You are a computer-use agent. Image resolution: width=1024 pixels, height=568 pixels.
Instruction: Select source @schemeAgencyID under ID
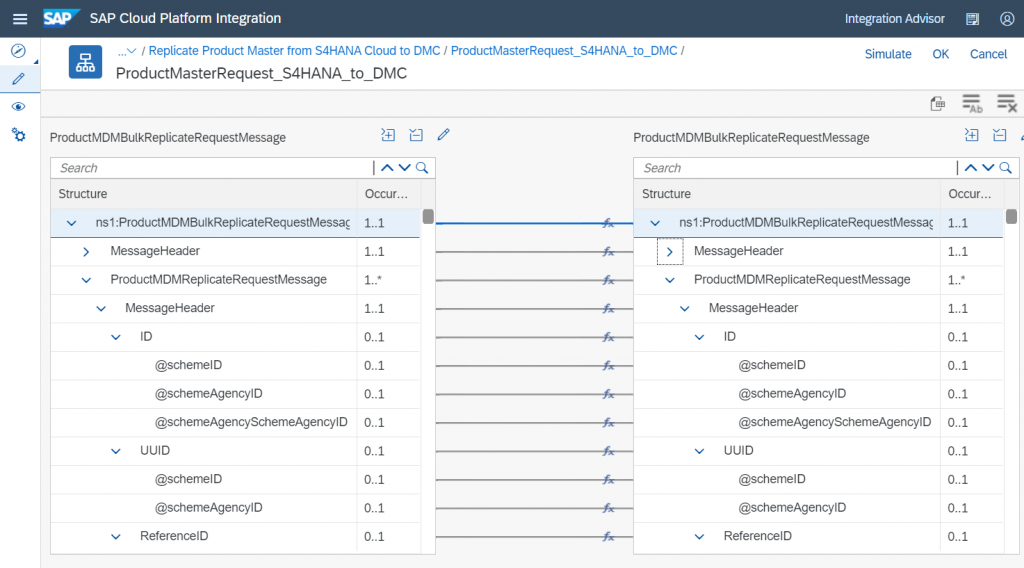pyautogui.click(x=235, y=394)
